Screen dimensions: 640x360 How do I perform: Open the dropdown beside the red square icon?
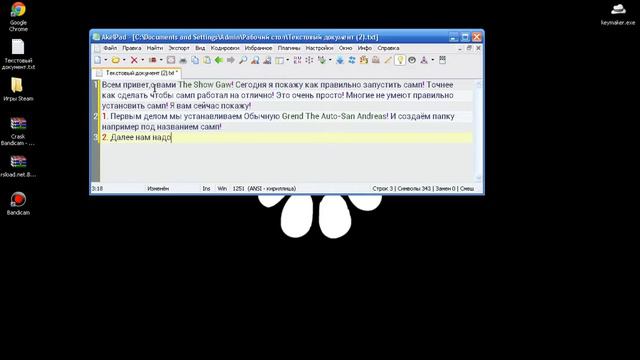click(x=161, y=60)
